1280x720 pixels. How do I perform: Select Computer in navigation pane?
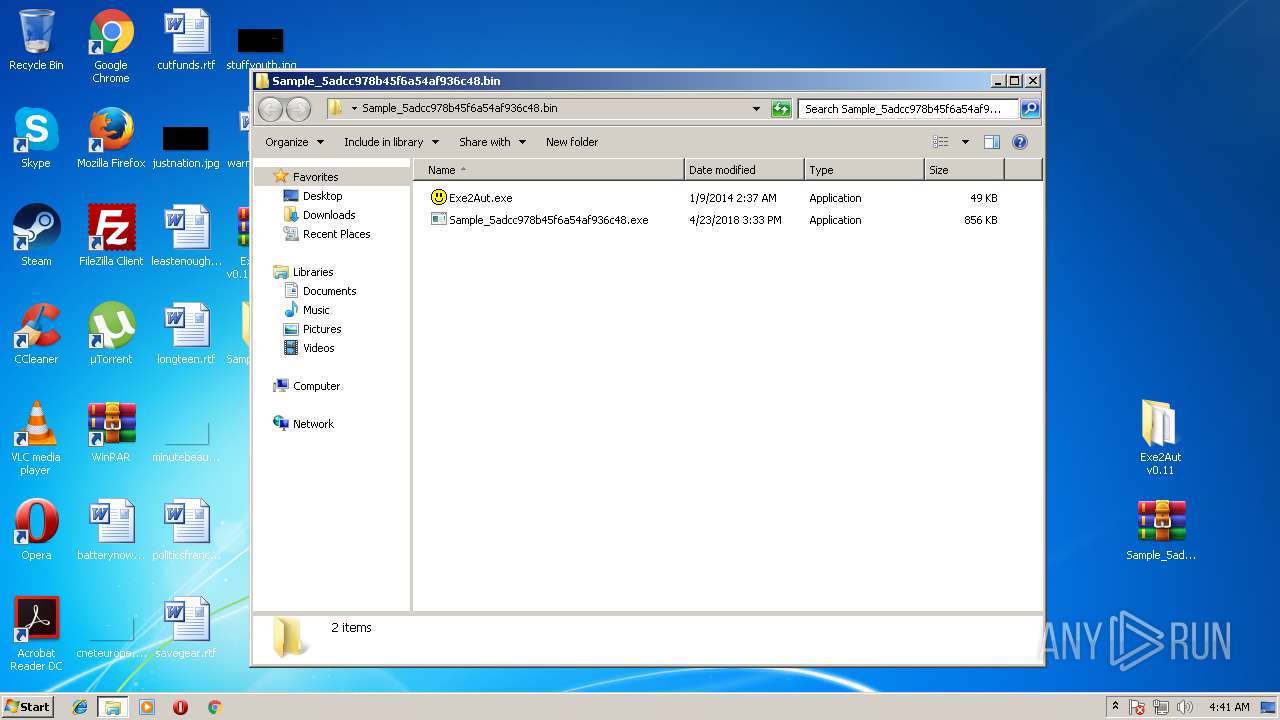(x=316, y=386)
